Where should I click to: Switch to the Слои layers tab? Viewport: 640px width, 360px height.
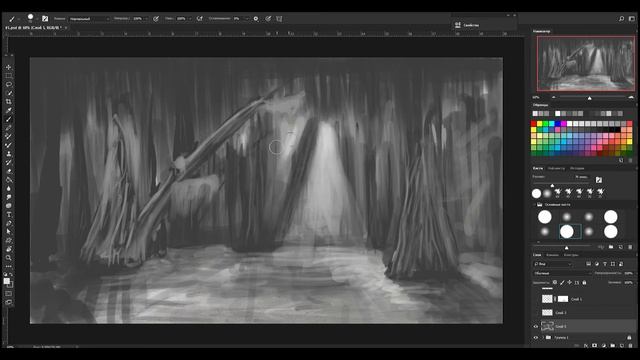point(537,255)
